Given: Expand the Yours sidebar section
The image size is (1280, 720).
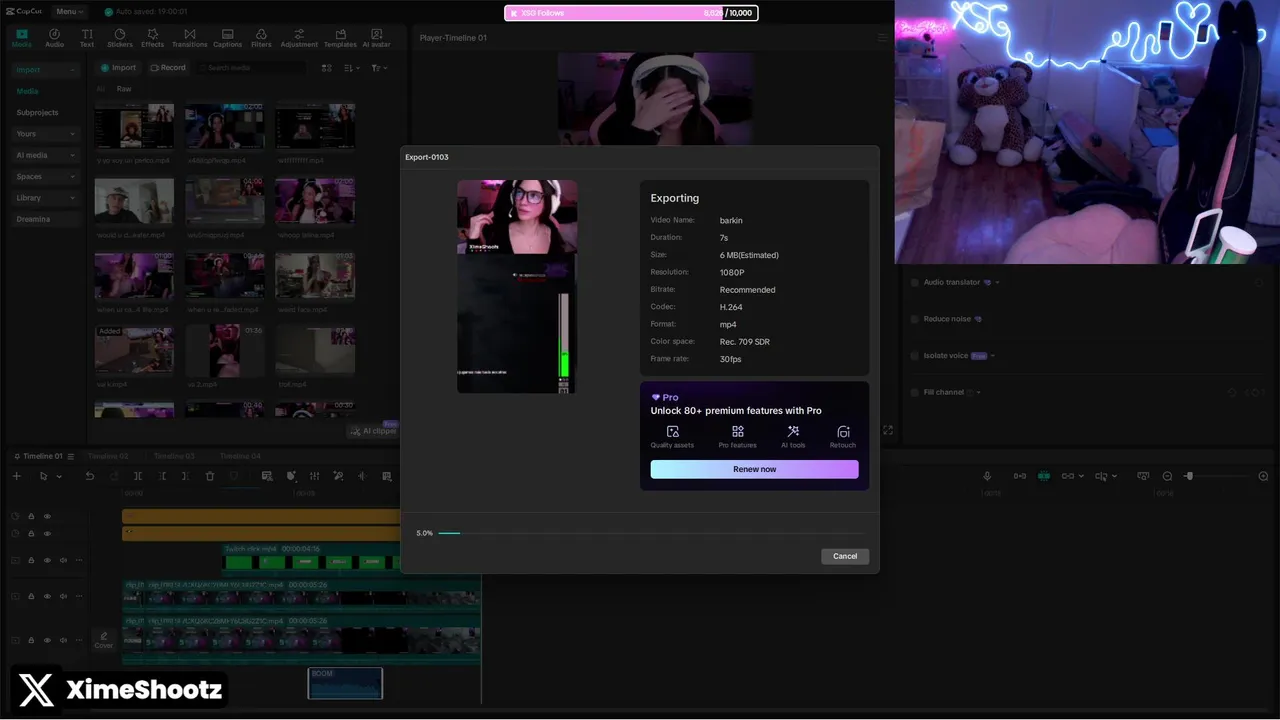Looking at the screenshot, I should pyautogui.click(x=45, y=133).
